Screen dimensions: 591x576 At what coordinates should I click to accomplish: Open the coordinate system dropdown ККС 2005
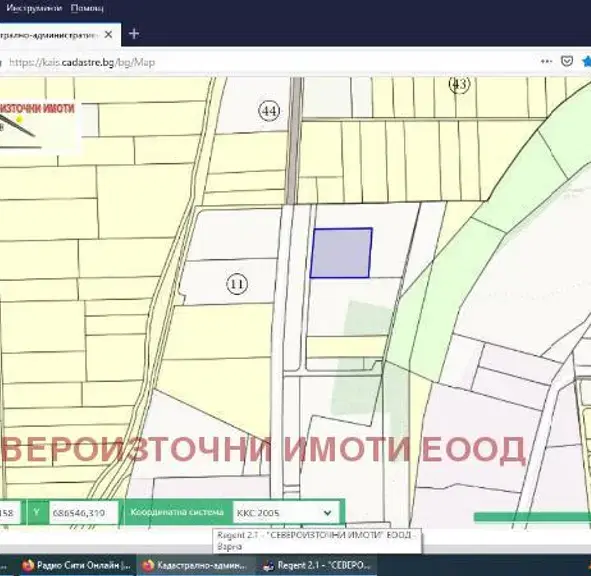285,513
